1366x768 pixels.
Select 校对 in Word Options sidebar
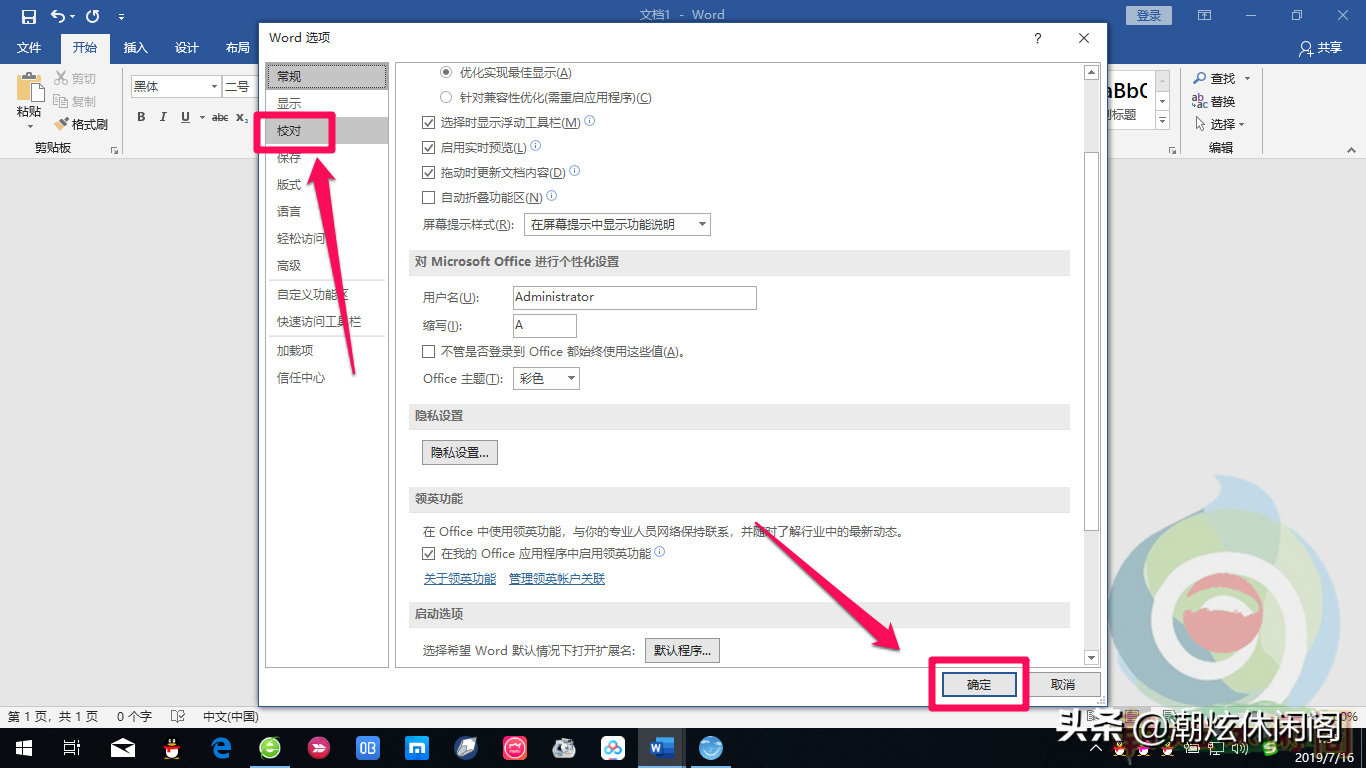327,130
